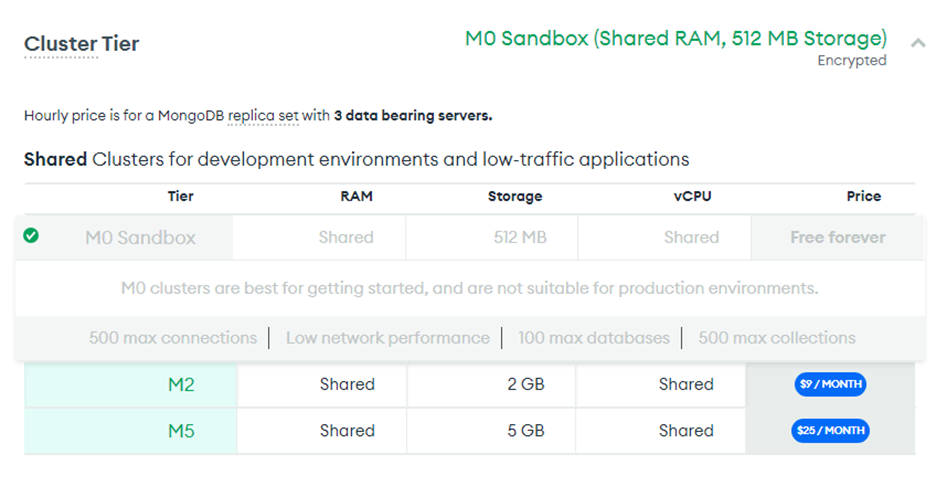Image resolution: width=936 pixels, height=496 pixels.
Task: Click the M0 Sandbox summary title
Action: (675, 39)
